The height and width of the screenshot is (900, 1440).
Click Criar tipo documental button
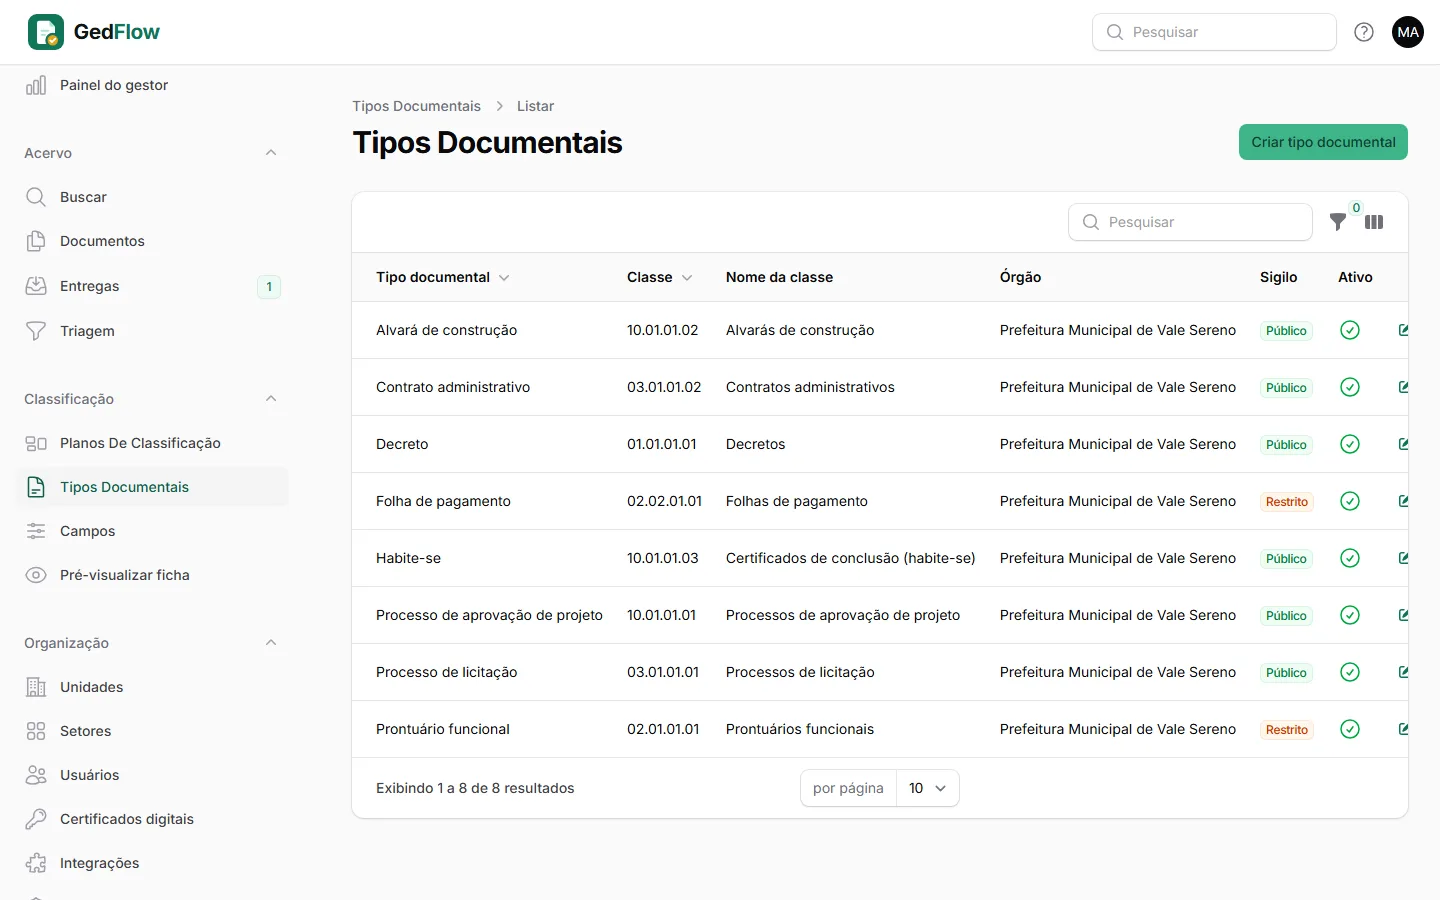1323,142
